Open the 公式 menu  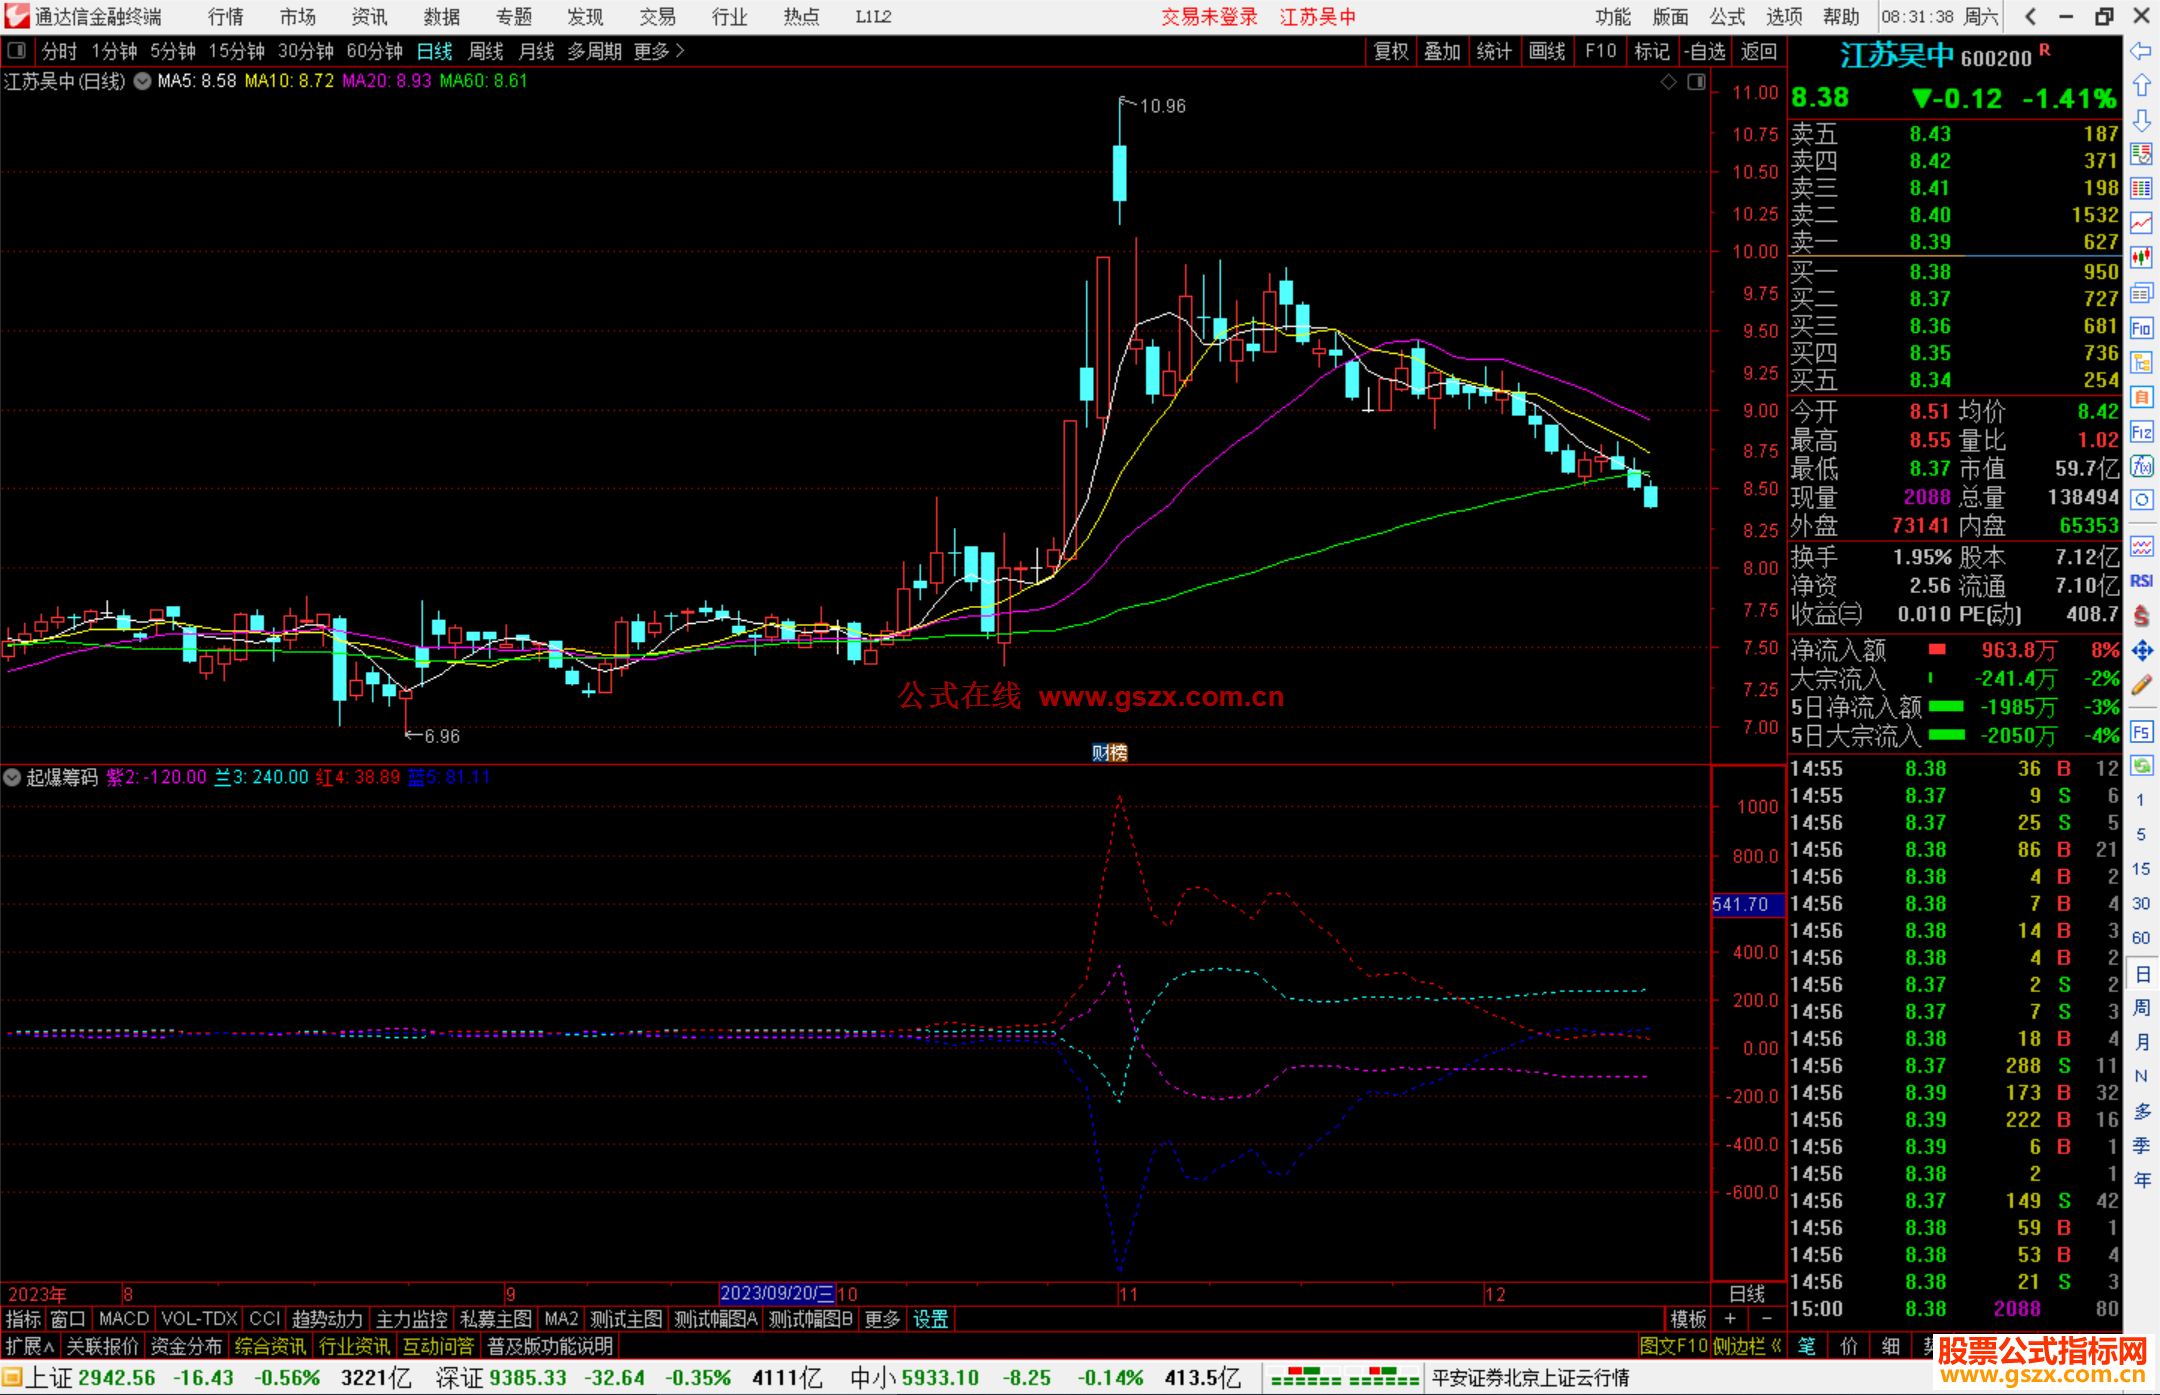pyautogui.click(x=1727, y=17)
